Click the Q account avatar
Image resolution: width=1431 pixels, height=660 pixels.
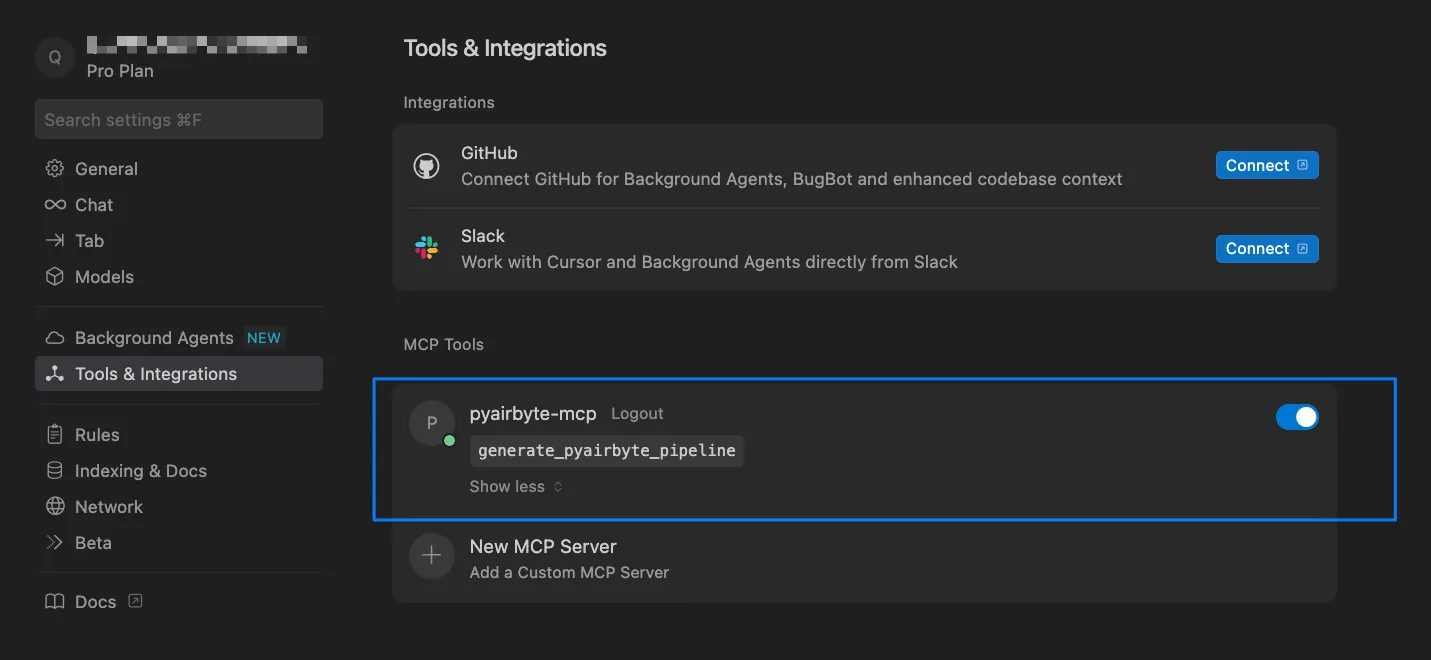[55, 58]
